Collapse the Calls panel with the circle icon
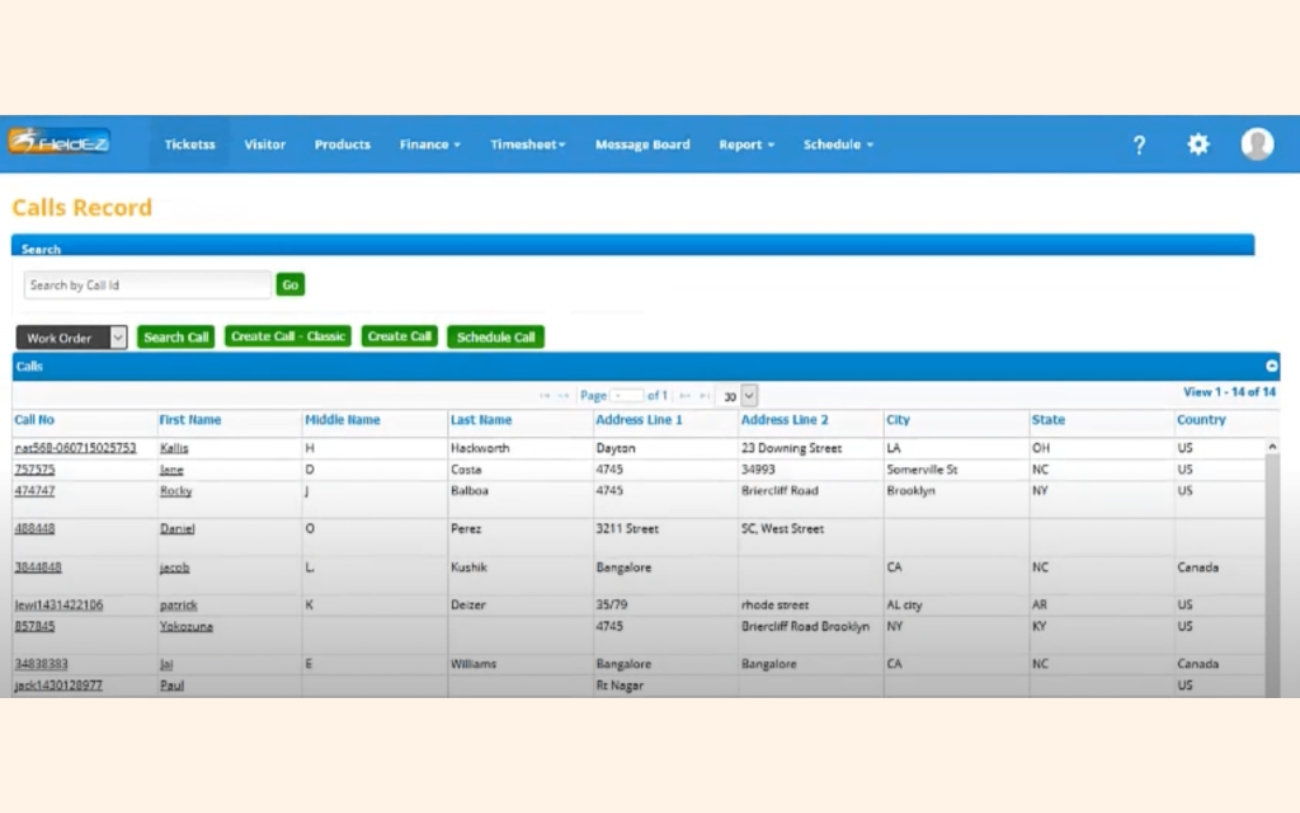The height and width of the screenshot is (813, 1300). [x=1272, y=367]
